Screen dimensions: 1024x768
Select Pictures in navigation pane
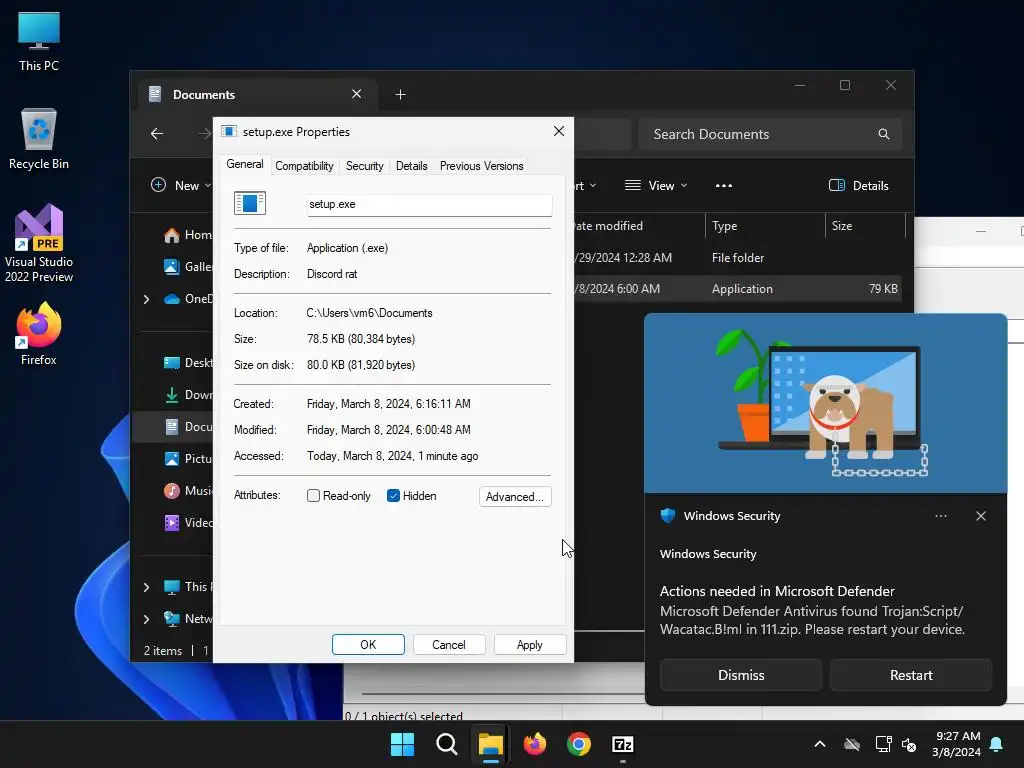187,458
